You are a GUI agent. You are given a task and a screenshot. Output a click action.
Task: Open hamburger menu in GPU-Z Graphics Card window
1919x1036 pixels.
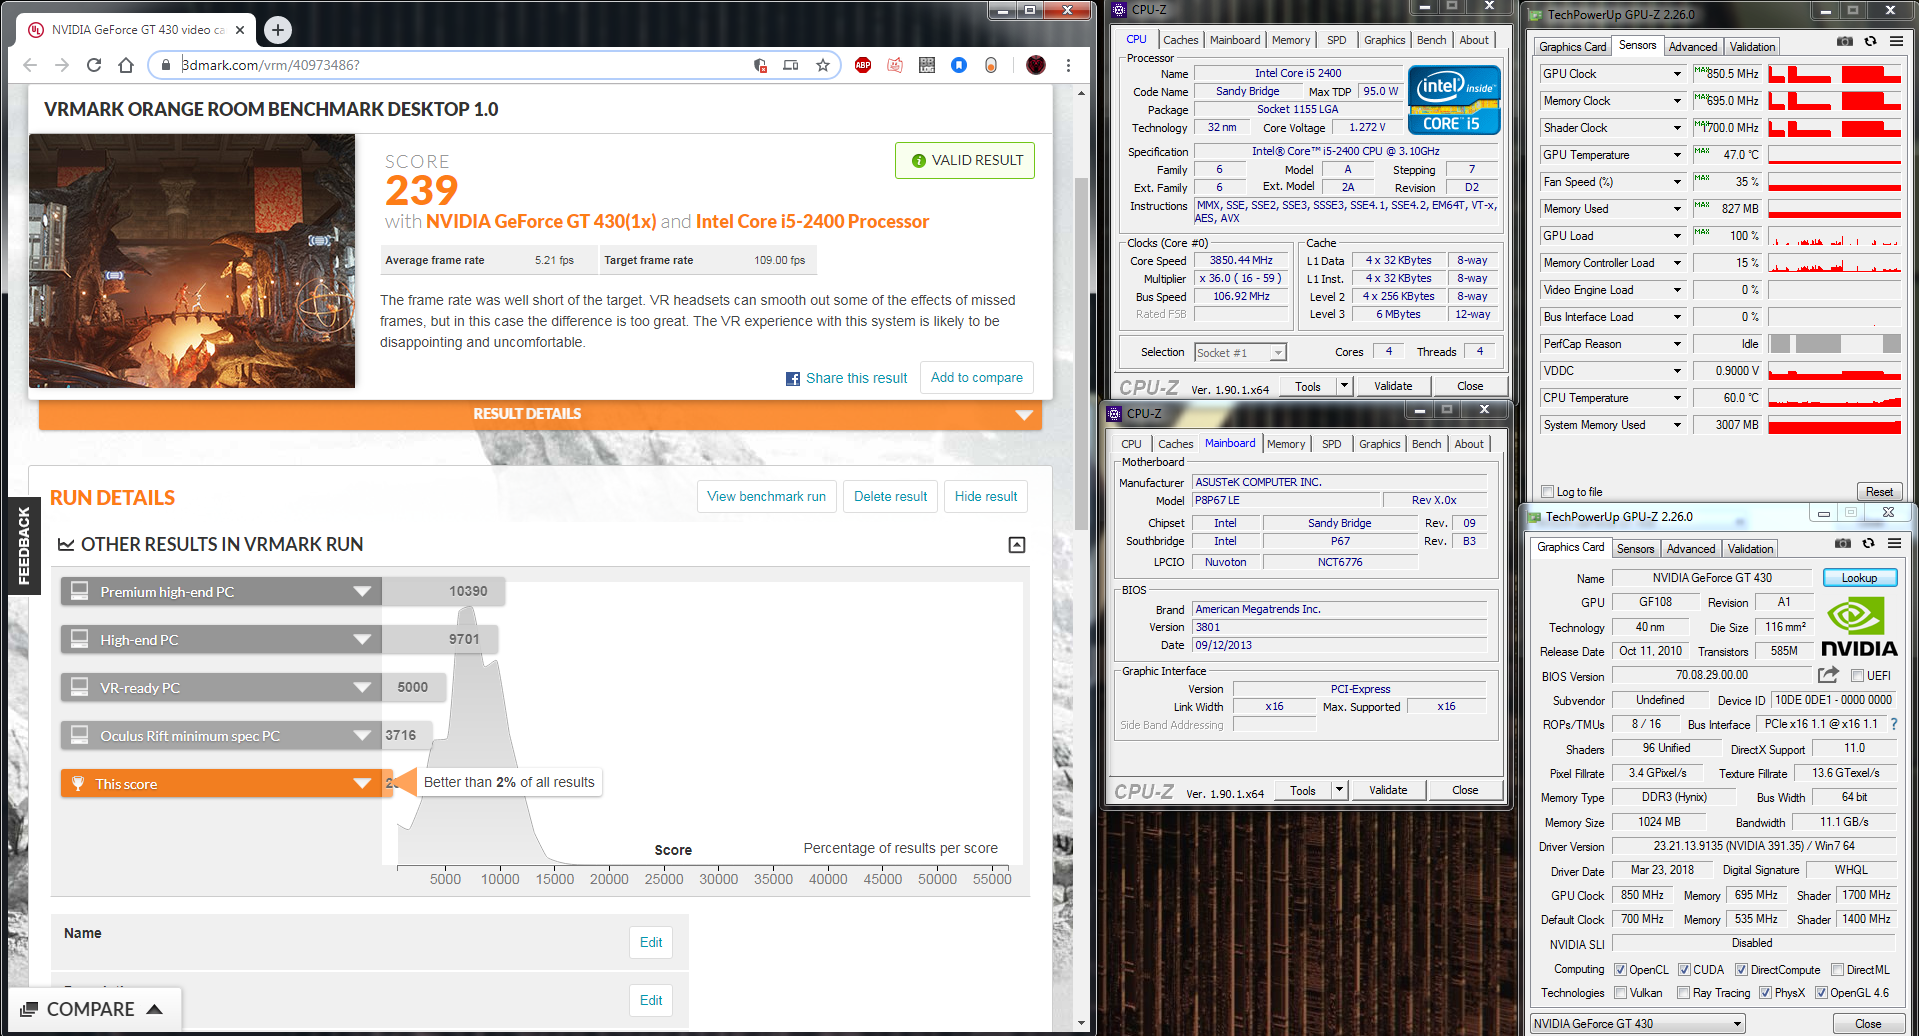1894,543
